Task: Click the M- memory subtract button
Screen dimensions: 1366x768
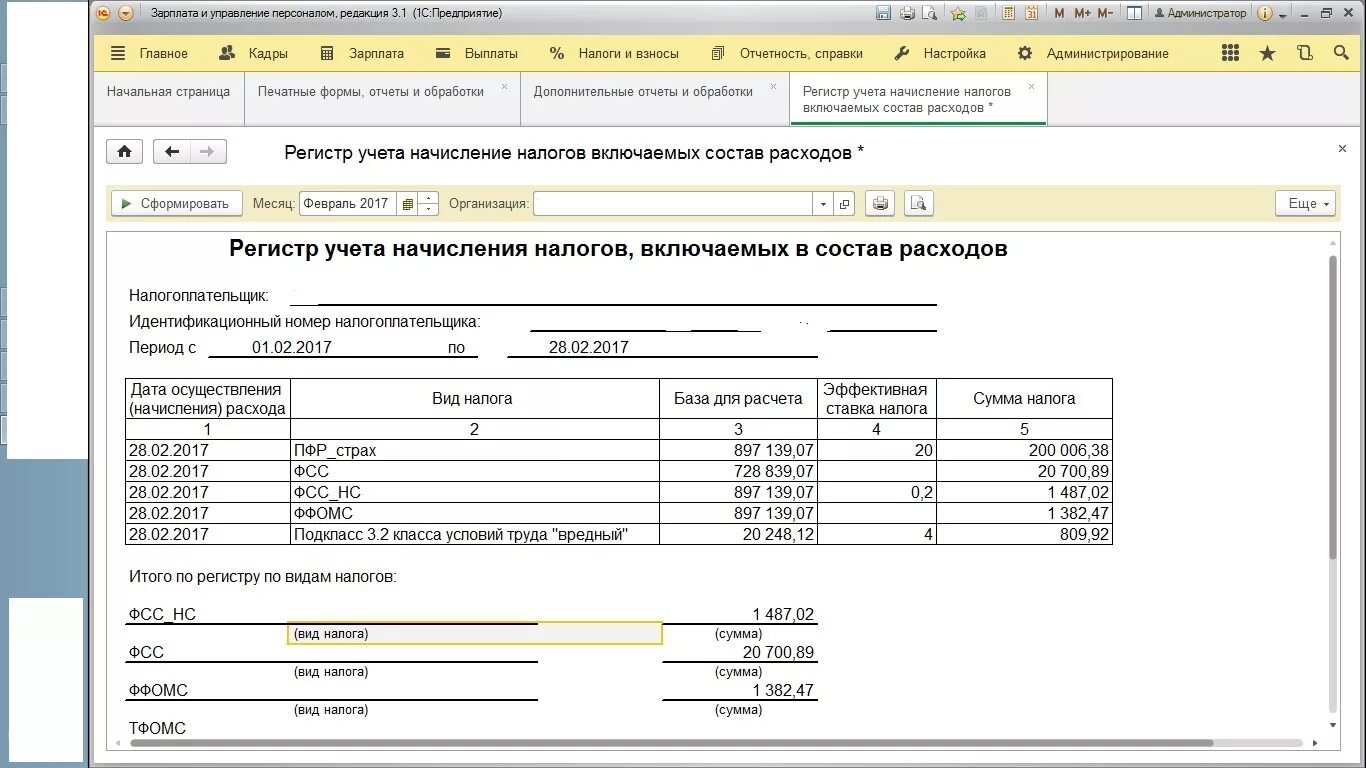Action: pos(1105,13)
